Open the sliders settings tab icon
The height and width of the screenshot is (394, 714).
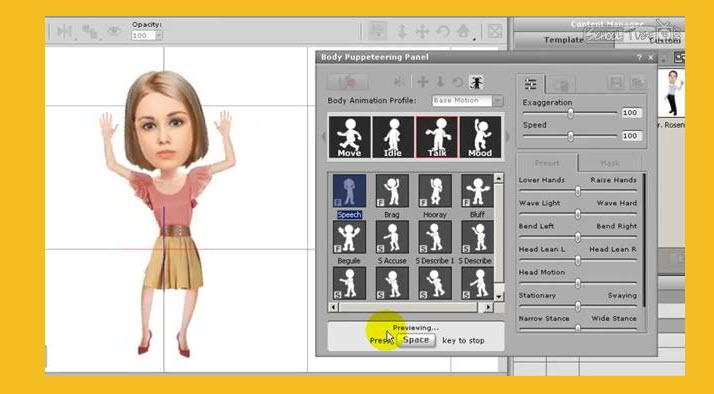click(x=530, y=84)
